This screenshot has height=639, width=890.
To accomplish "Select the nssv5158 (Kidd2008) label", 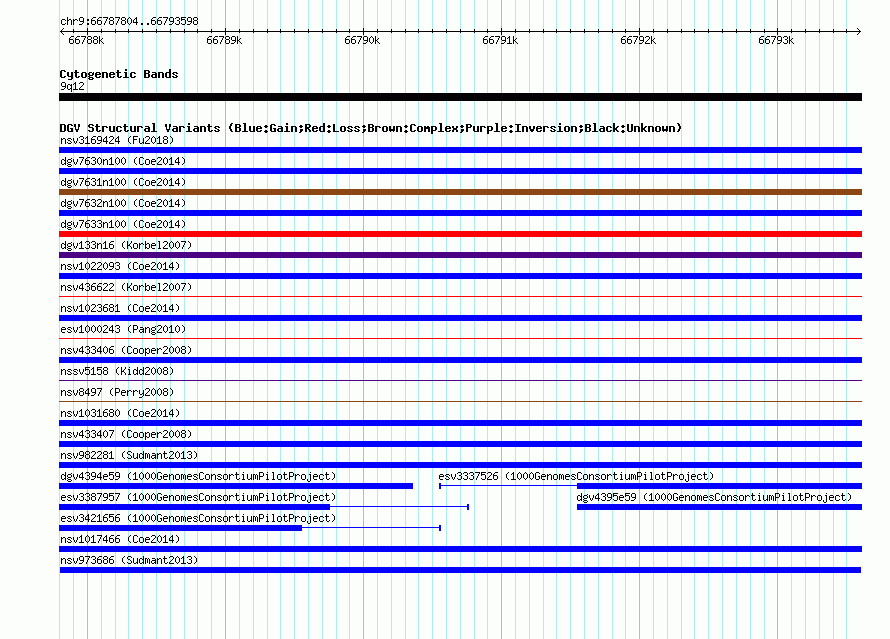I will tap(117, 371).
